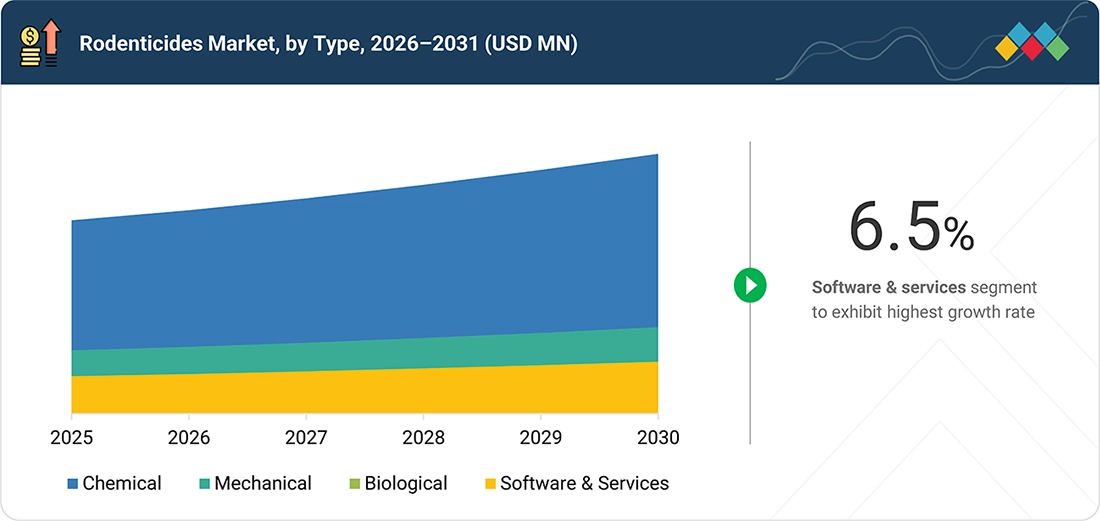The height and width of the screenshot is (521, 1100).
Task: Click the colored diamonds logo
Action: click(1031, 41)
